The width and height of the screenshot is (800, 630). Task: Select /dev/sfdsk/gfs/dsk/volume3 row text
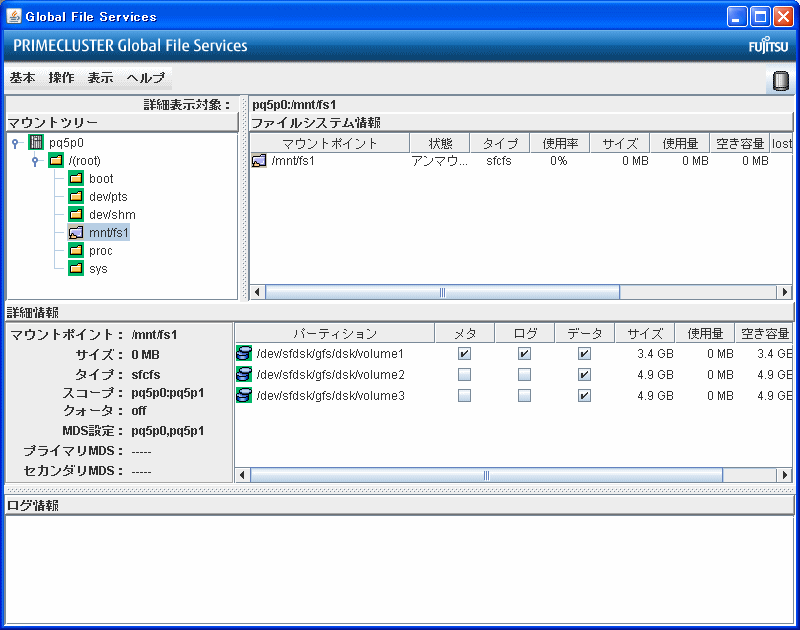click(x=331, y=395)
